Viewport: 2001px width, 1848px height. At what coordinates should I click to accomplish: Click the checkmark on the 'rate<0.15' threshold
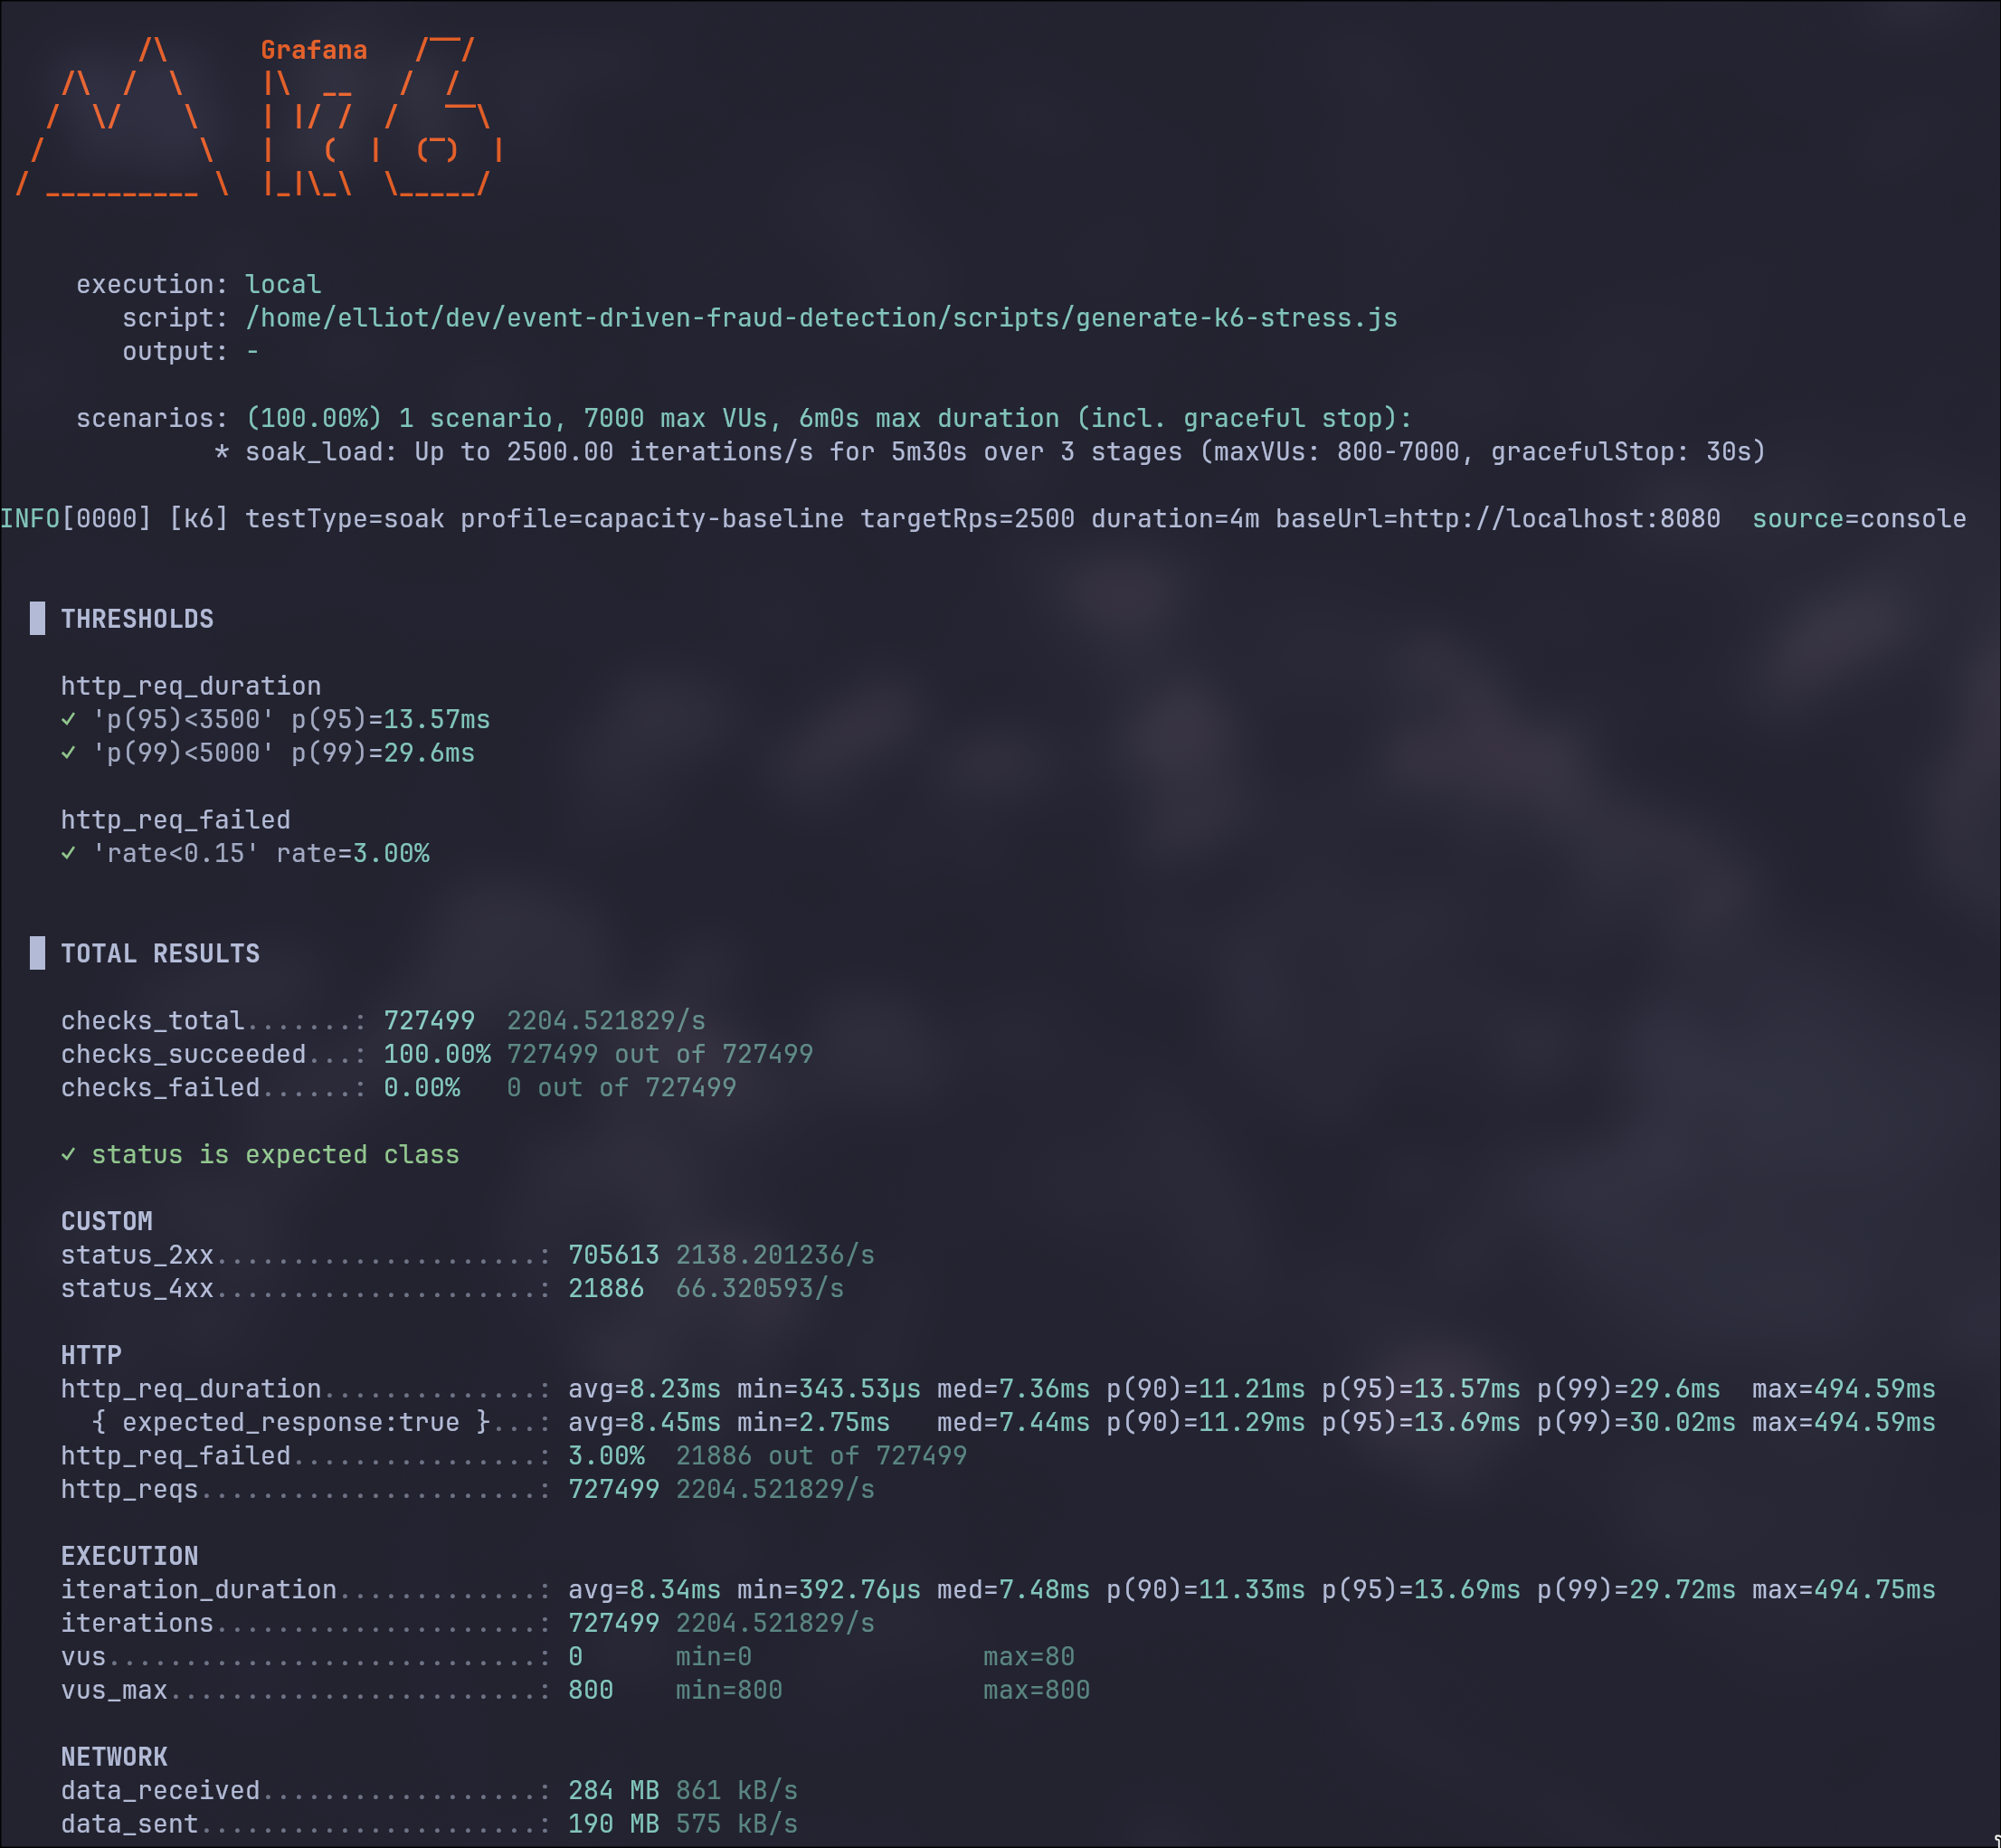coord(68,854)
